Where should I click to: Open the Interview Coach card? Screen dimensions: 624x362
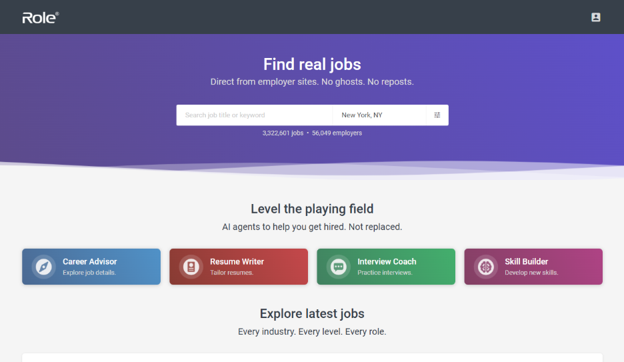(386, 267)
